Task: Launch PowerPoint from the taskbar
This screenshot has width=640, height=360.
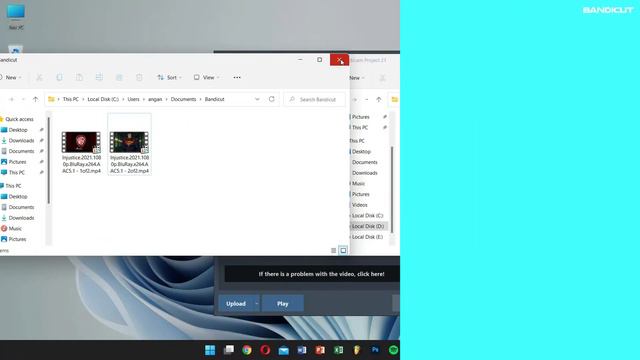Action: pos(320,350)
